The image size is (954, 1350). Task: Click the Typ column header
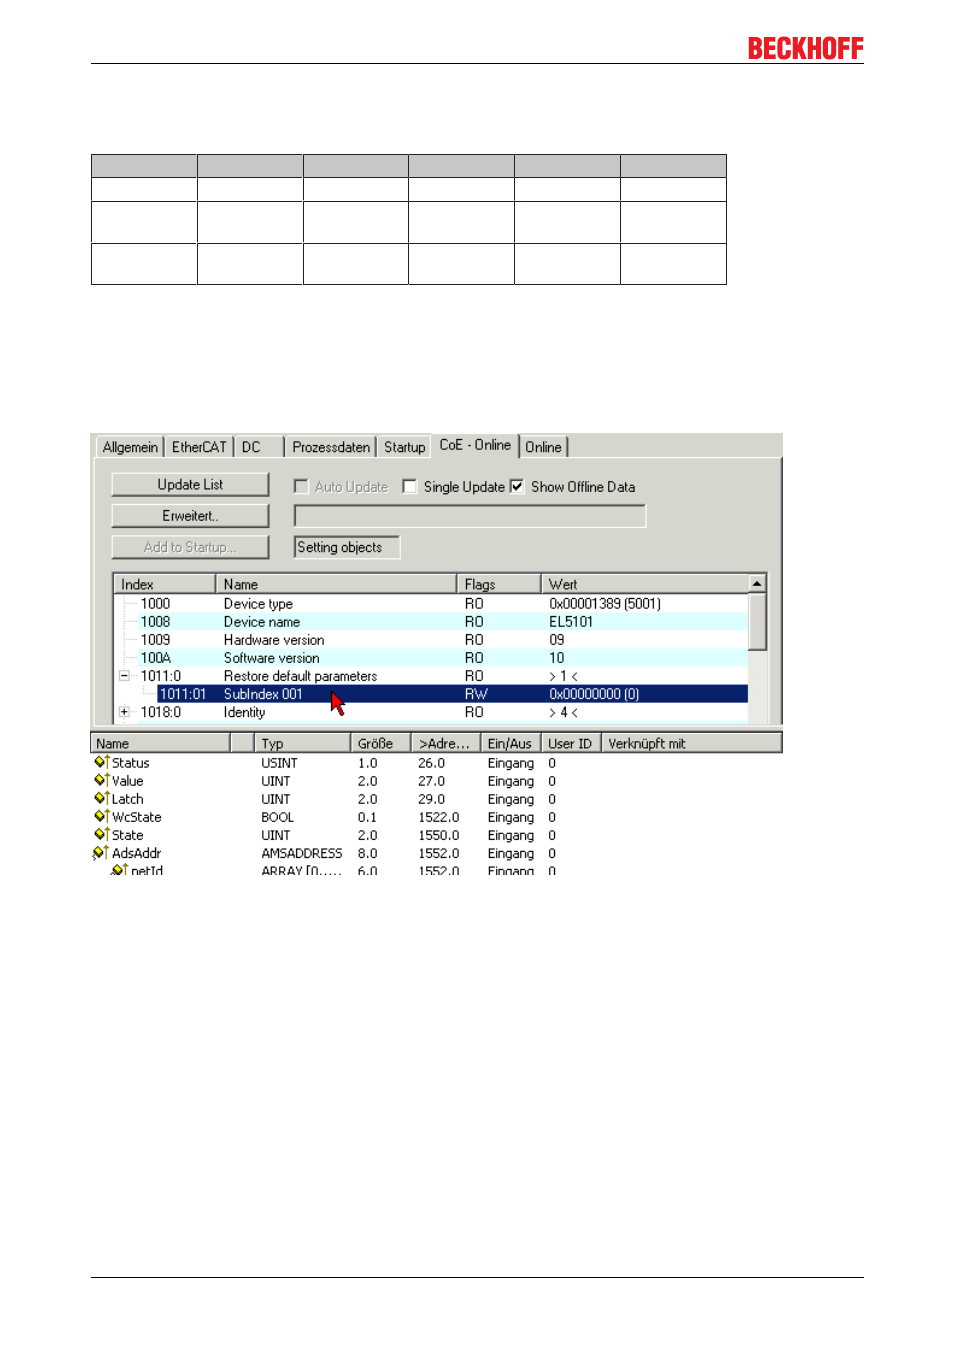pyautogui.click(x=303, y=743)
